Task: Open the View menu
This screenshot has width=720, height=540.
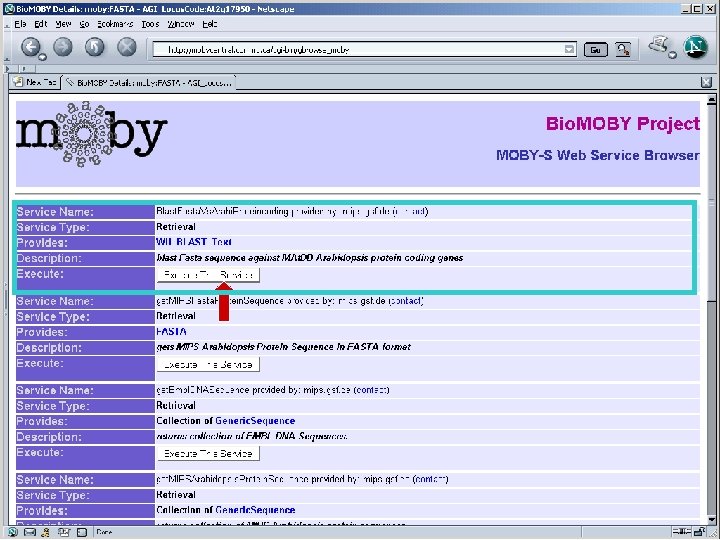Action: tap(63, 24)
